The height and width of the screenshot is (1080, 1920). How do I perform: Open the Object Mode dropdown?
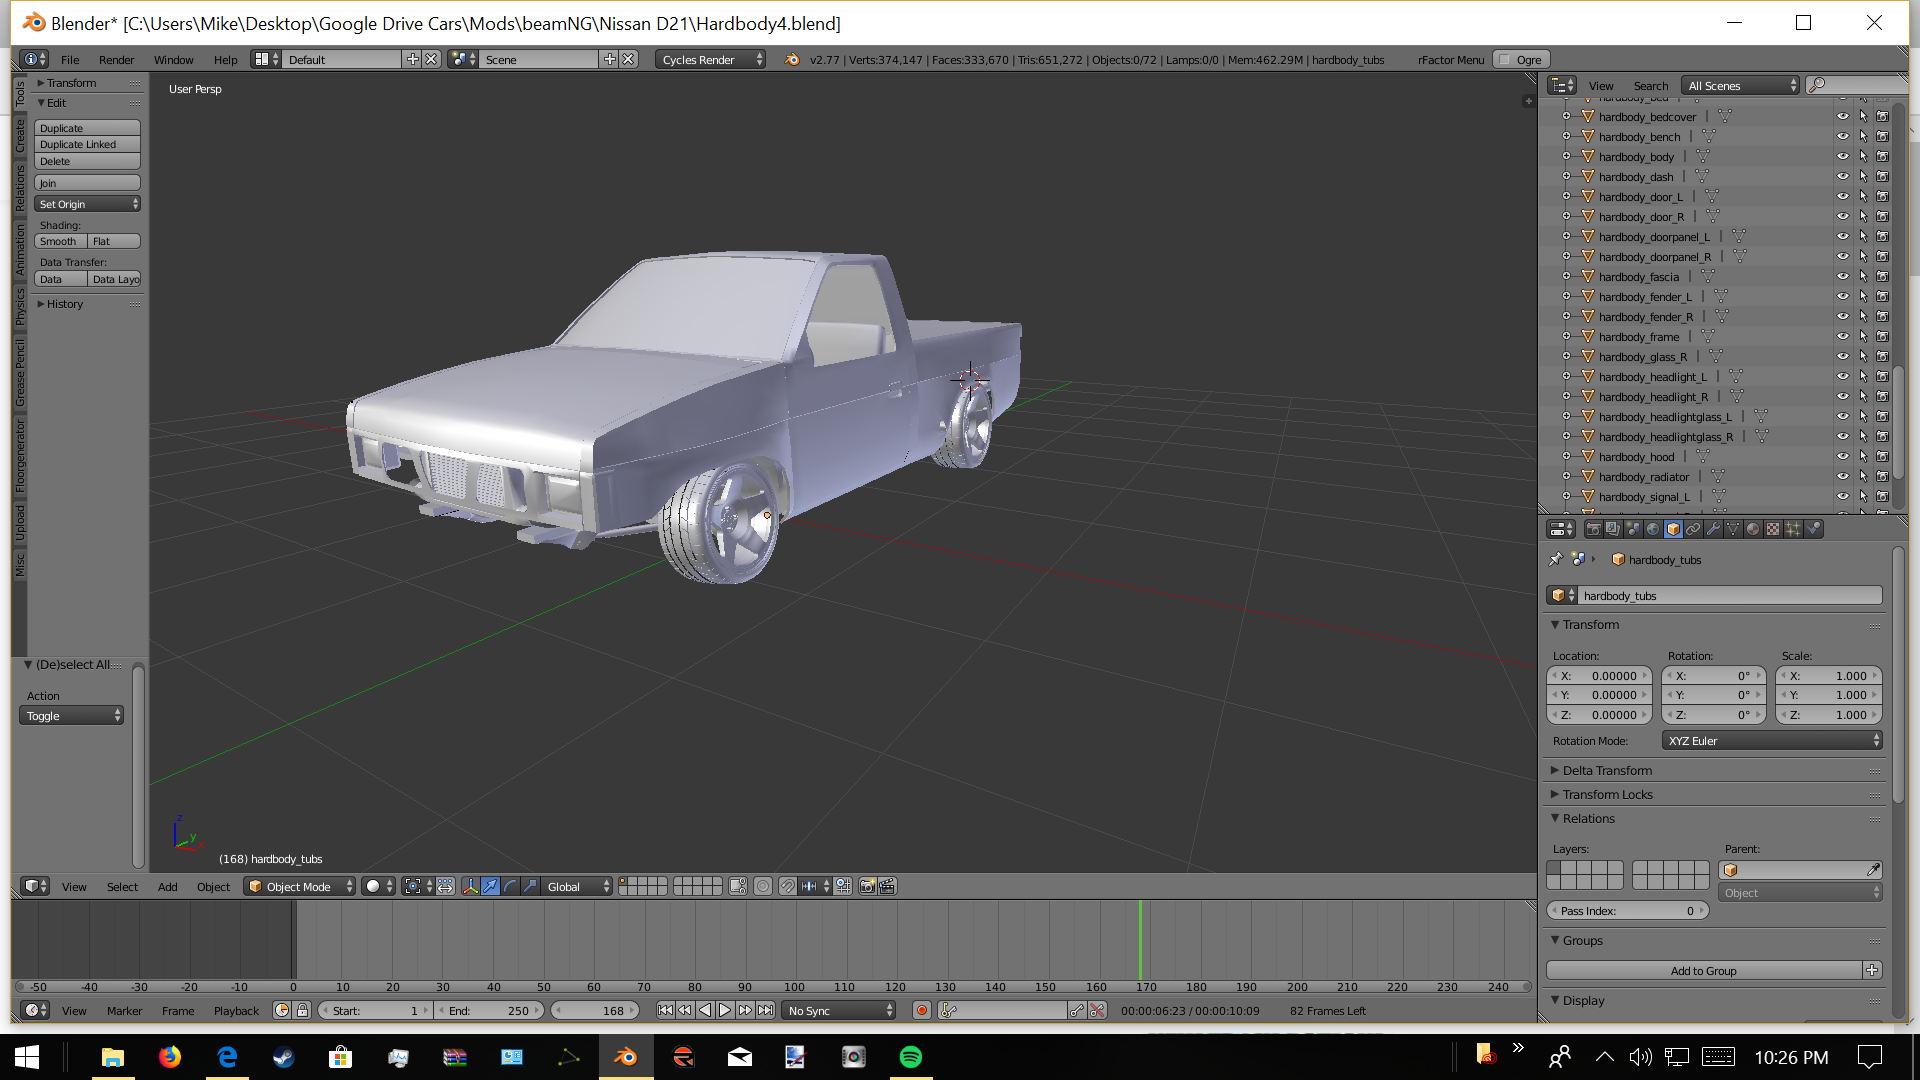(x=300, y=887)
